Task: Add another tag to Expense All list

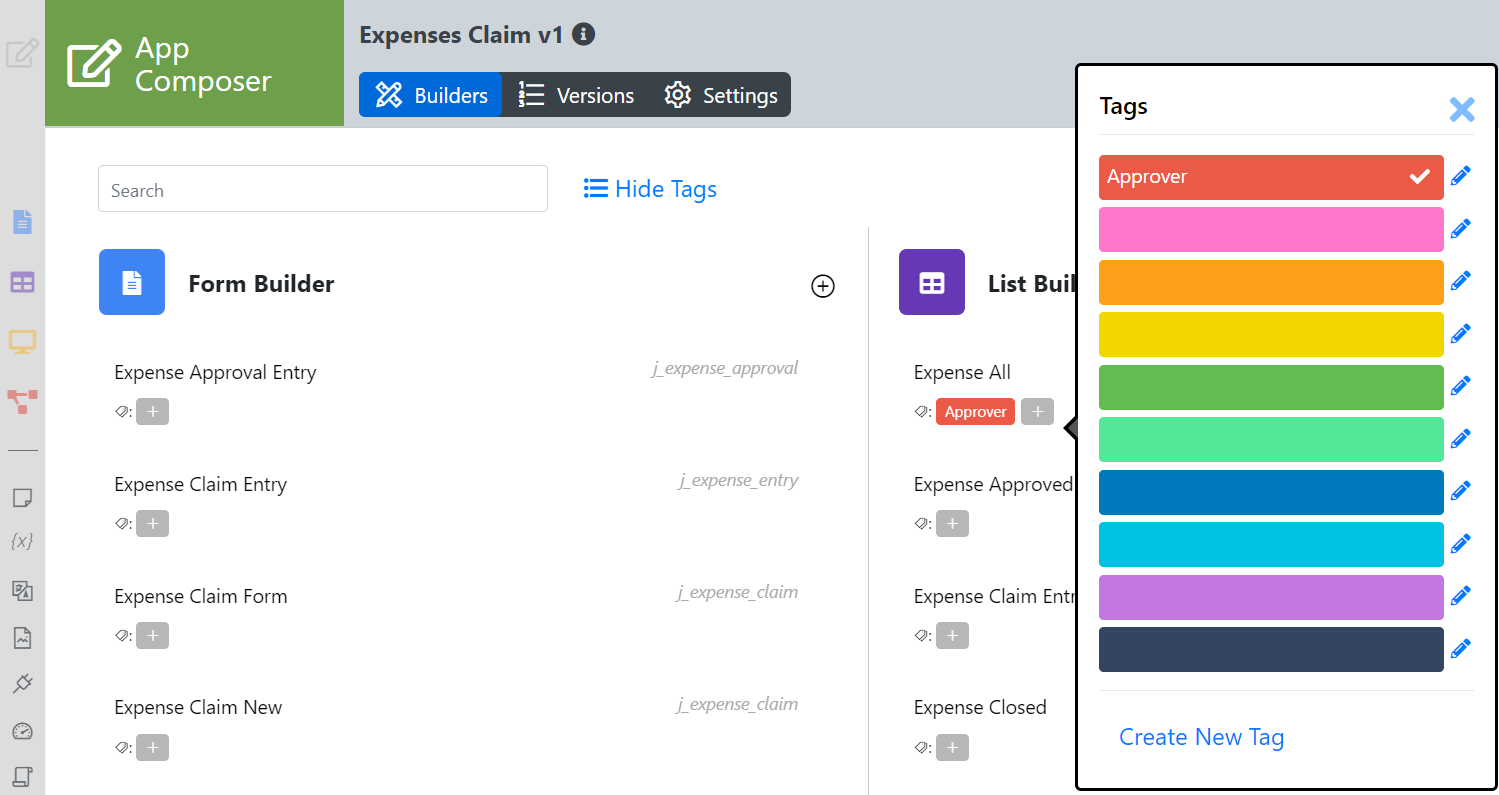Action: (x=1037, y=411)
